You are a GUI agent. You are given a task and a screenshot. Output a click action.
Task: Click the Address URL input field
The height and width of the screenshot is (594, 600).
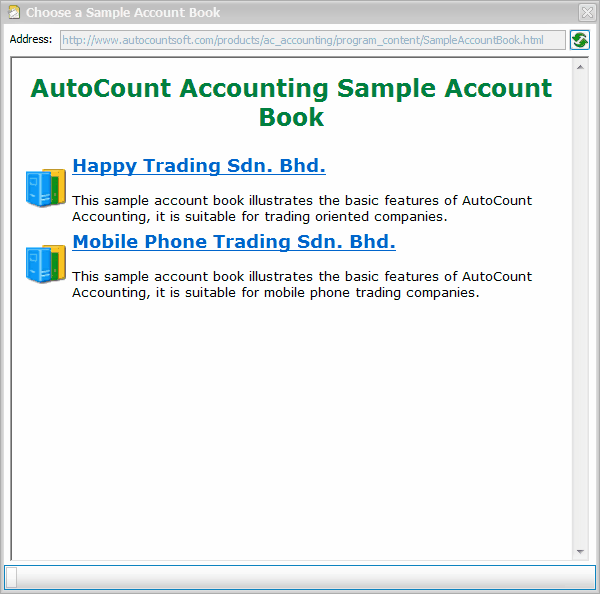(313, 40)
